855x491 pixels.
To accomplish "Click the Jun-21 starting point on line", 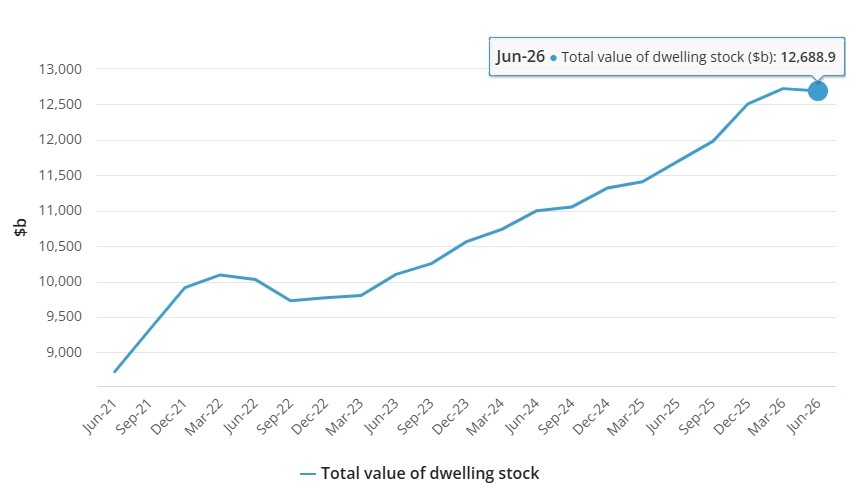I will (114, 372).
